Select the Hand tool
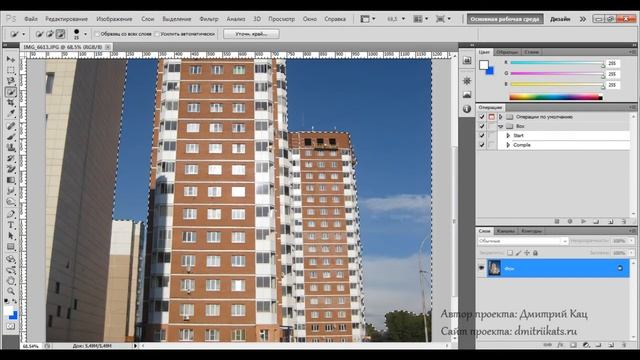 (11, 280)
